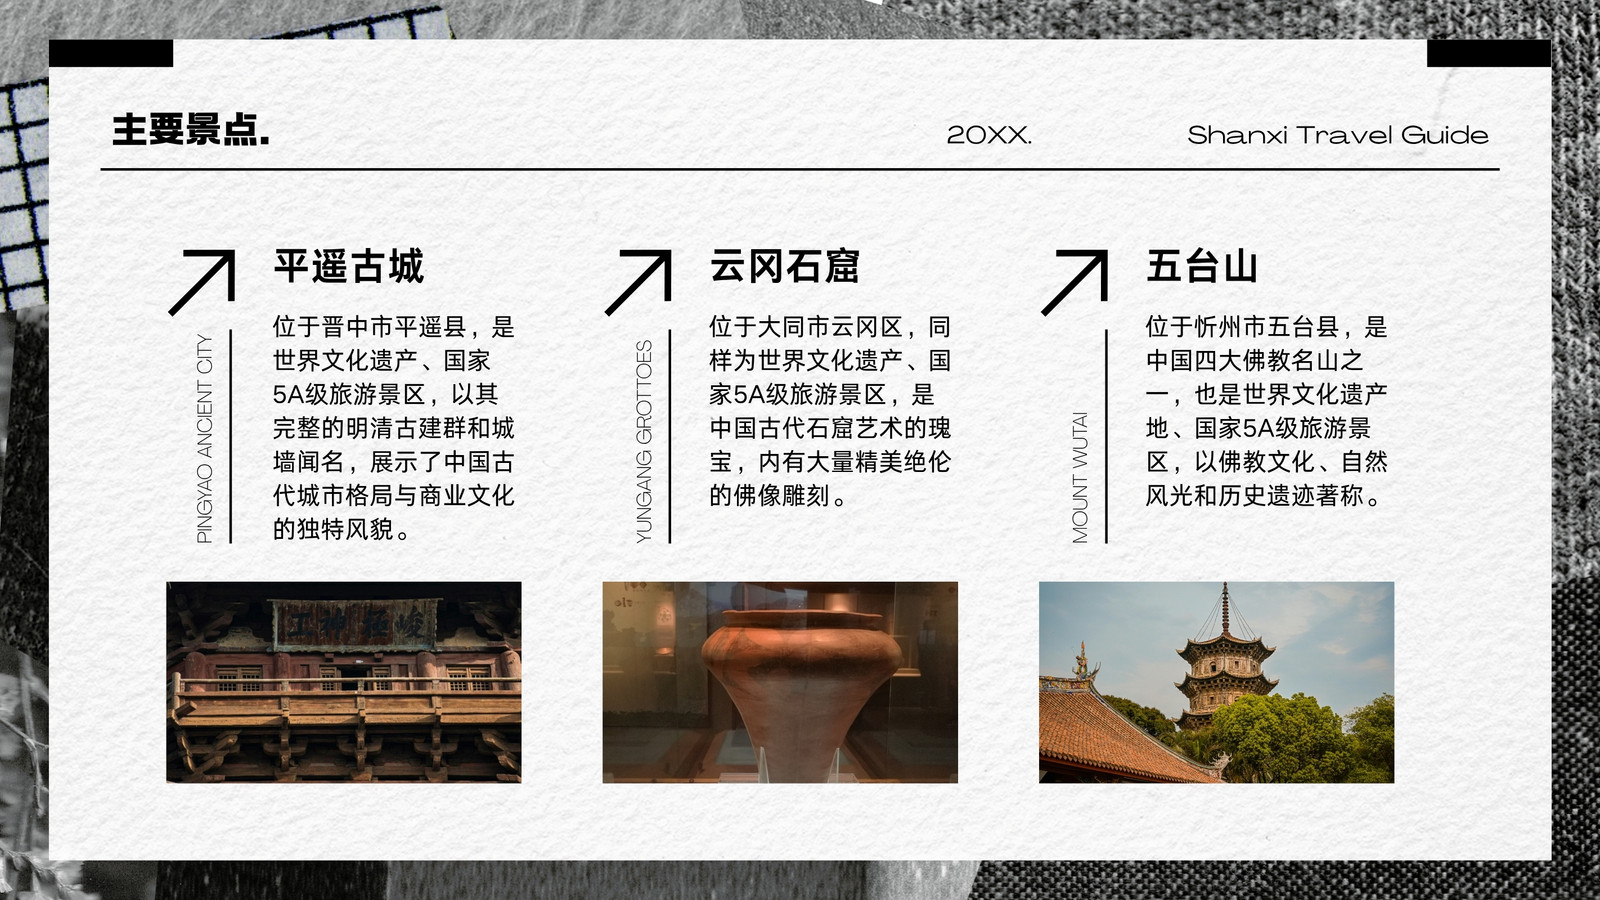Click the PINGYAO ANCIENT CITY vertical label
This screenshot has width=1600, height=900.
click(205, 439)
